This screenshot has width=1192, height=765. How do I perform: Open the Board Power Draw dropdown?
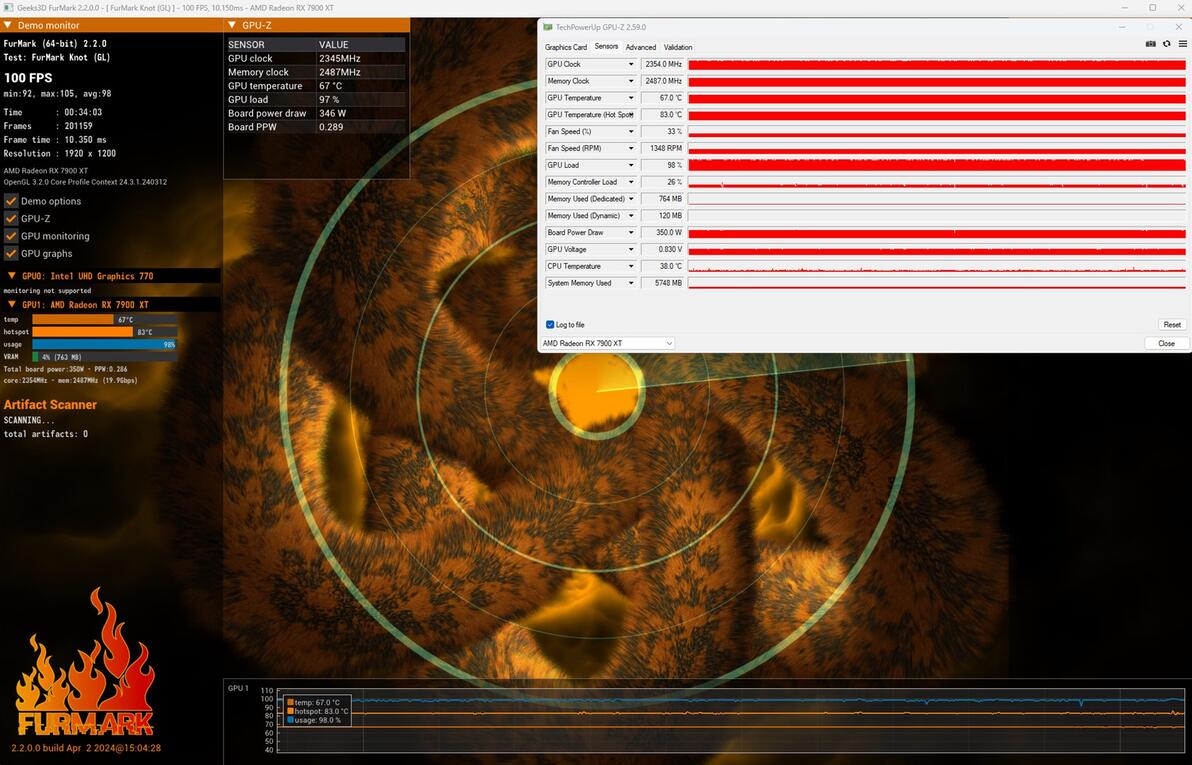pos(630,233)
